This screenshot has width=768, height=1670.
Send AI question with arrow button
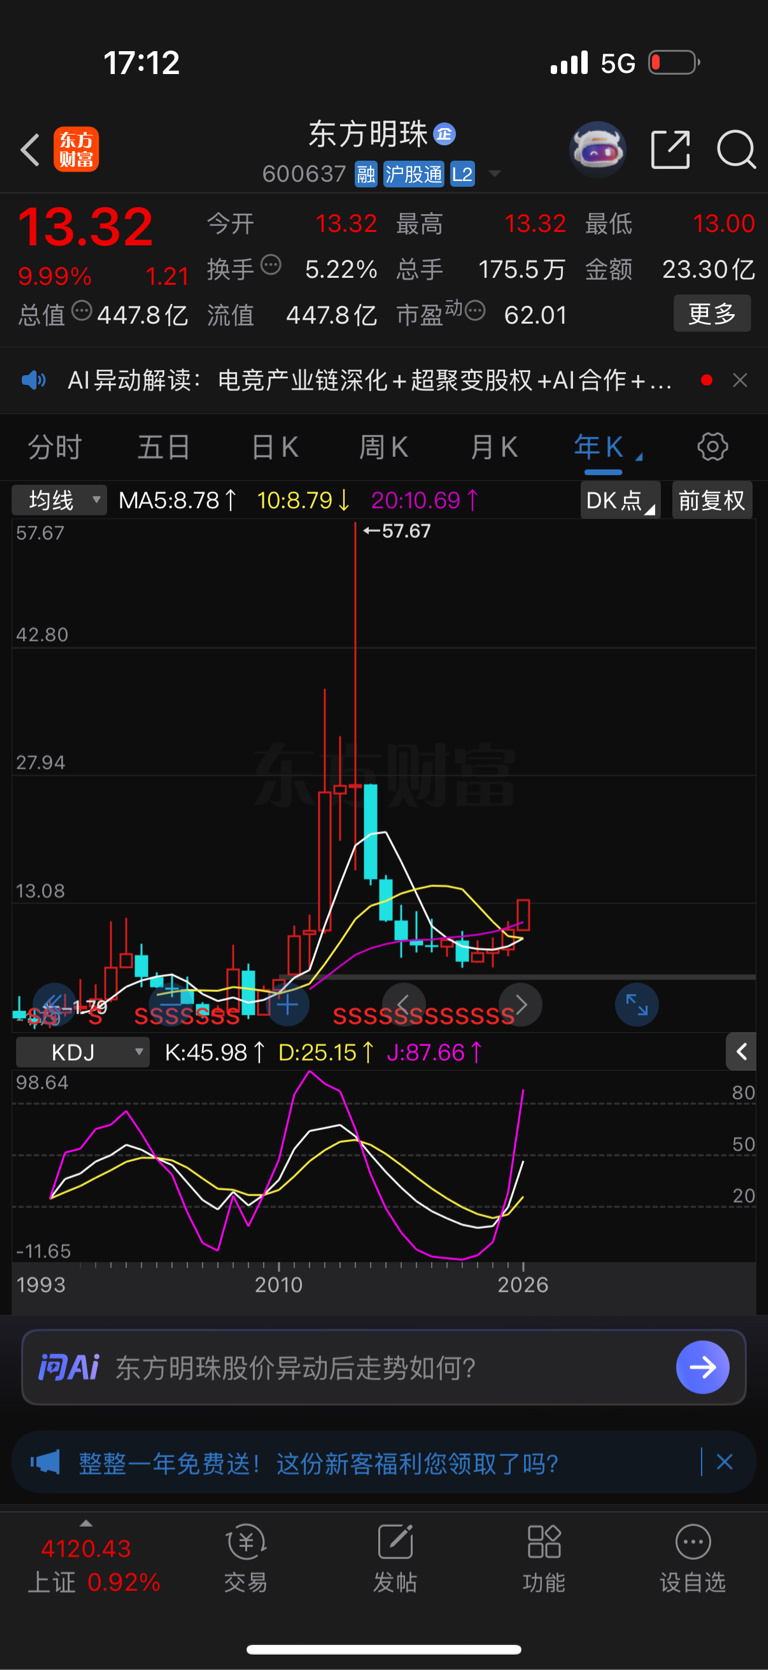point(702,1367)
